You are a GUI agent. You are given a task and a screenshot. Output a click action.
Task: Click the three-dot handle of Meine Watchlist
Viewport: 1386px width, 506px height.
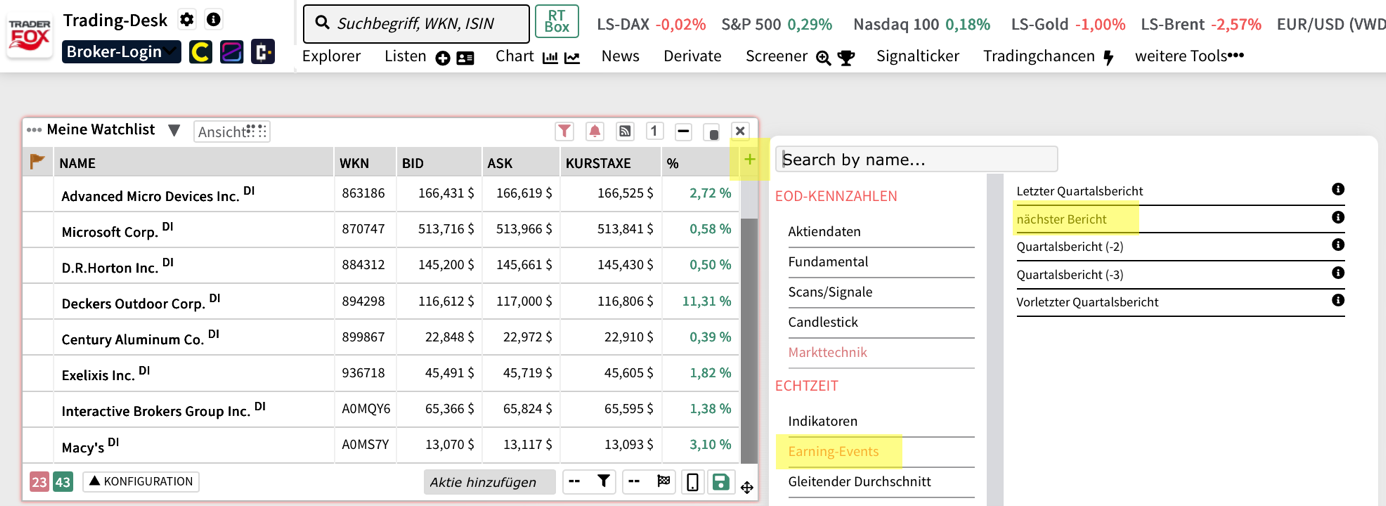click(34, 130)
